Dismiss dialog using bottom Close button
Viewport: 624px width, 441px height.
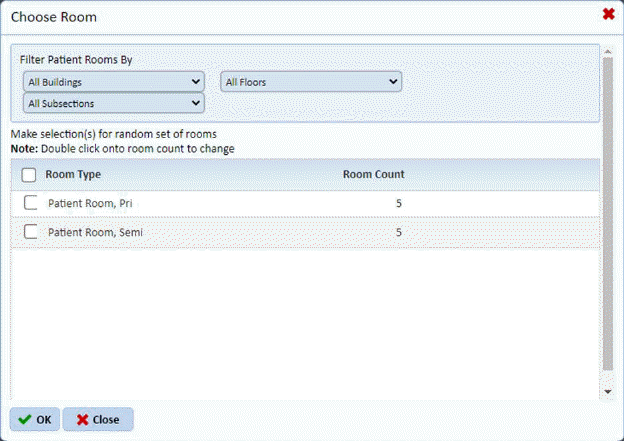tap(98, 419)
